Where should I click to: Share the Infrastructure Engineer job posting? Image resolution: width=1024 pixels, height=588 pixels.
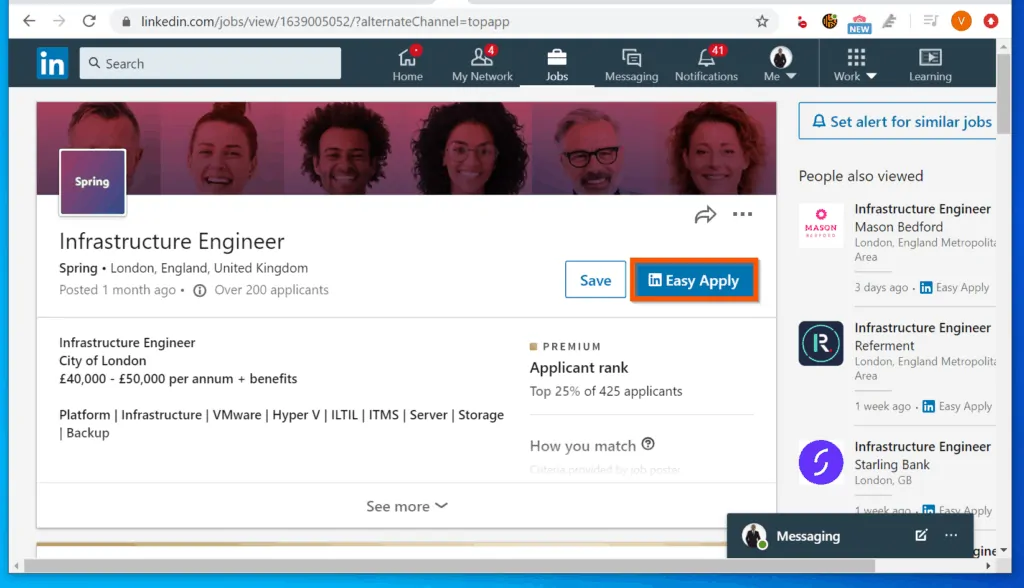tap(706, 214)
